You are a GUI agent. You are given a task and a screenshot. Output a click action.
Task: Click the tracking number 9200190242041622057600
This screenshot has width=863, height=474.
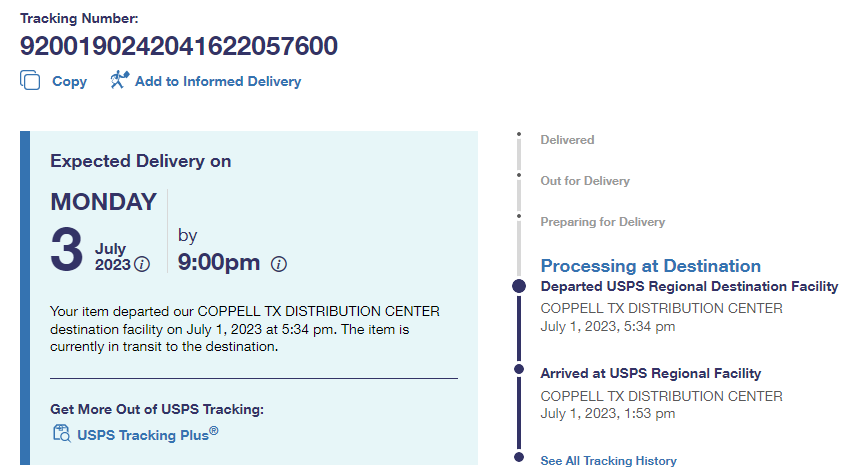coord(179,46)
